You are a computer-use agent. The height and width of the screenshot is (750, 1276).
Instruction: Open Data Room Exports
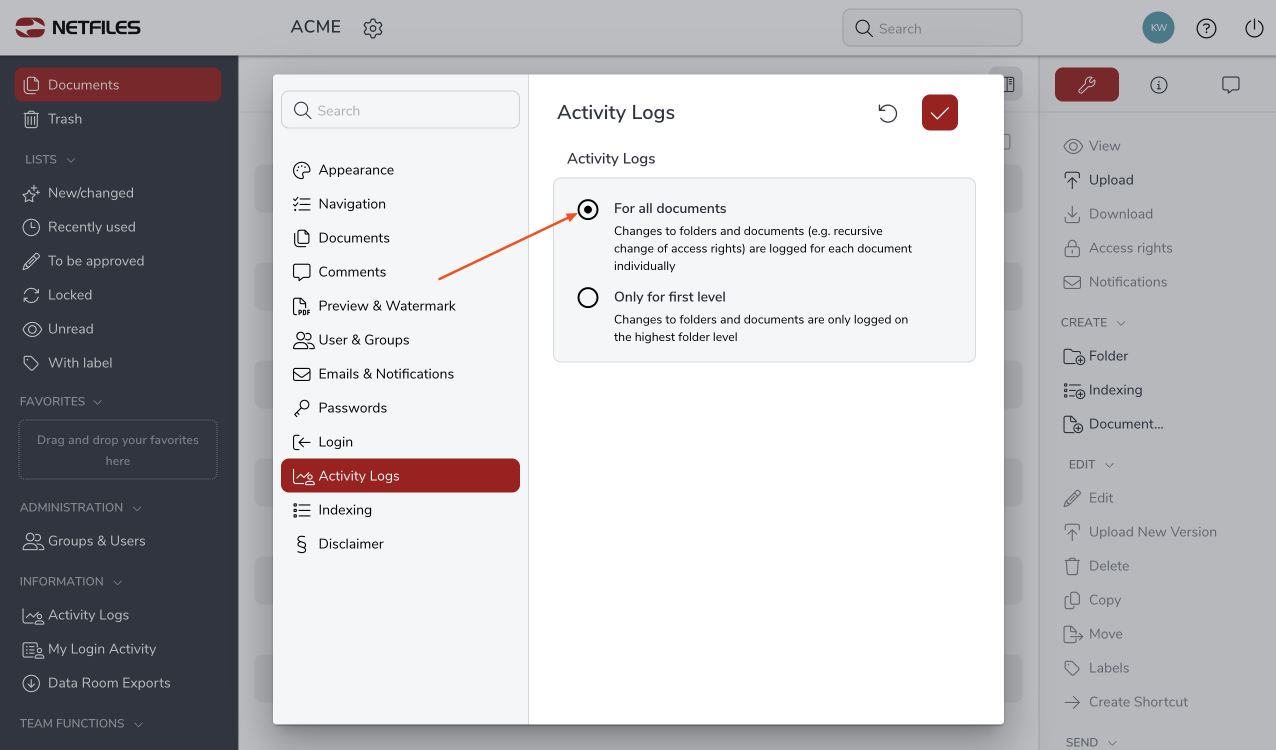(118, 683)
